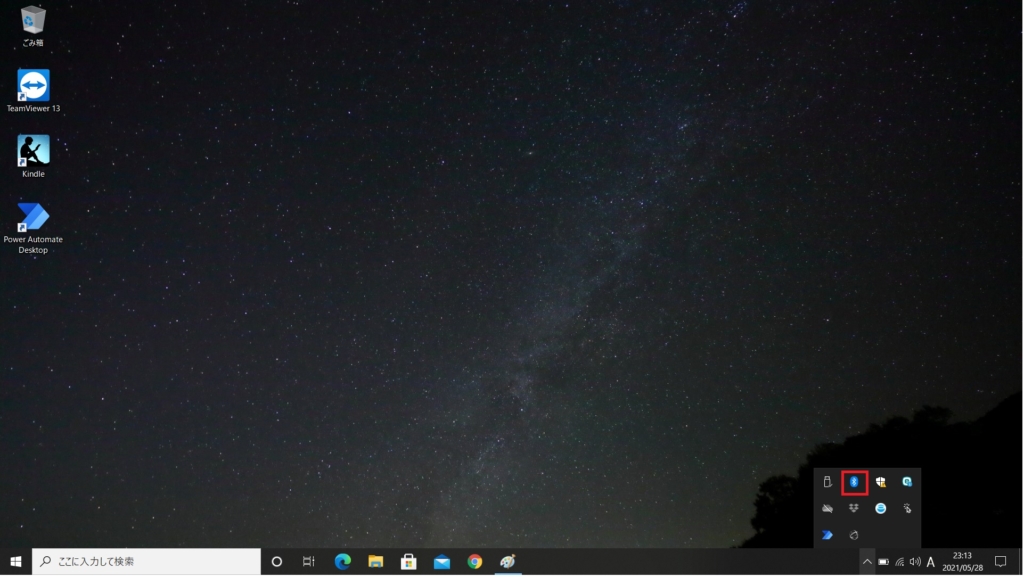Image resolution: width=1024 pixels, height=577 pixels.
Task: Open the Wi-Fi network icon
Action: [x=899, y=562]
